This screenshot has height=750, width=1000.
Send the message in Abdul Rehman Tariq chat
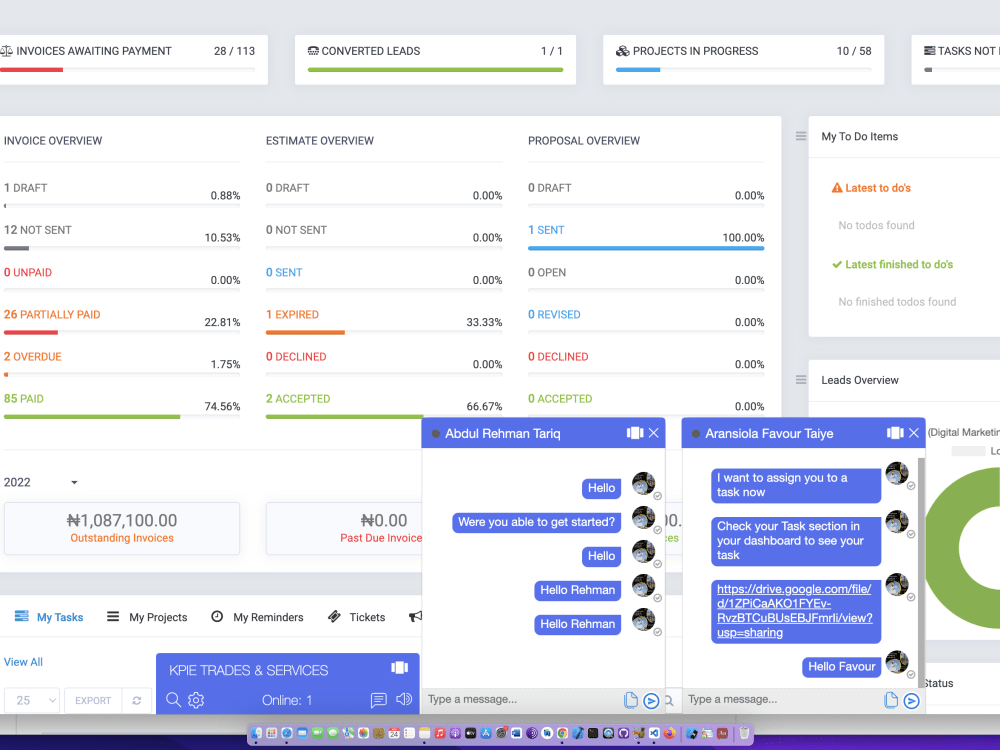pyautogui.click(x=651, y=701)
